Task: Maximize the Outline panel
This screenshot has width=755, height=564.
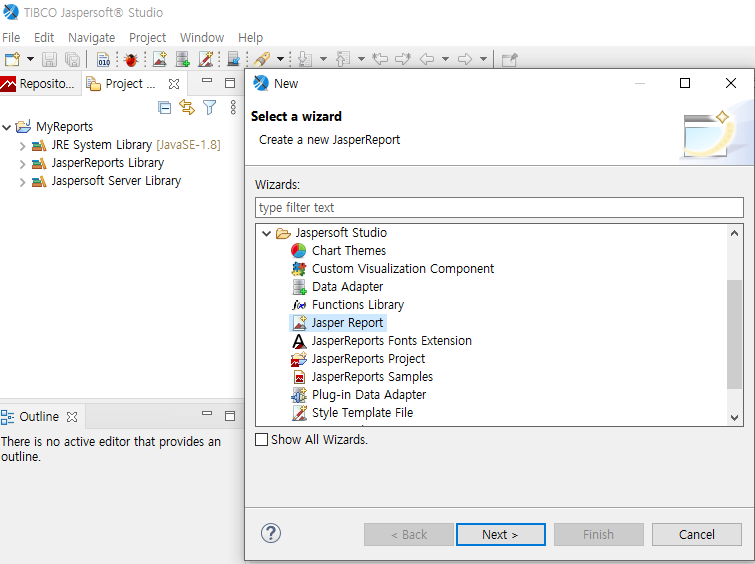Action: point(230,416)
